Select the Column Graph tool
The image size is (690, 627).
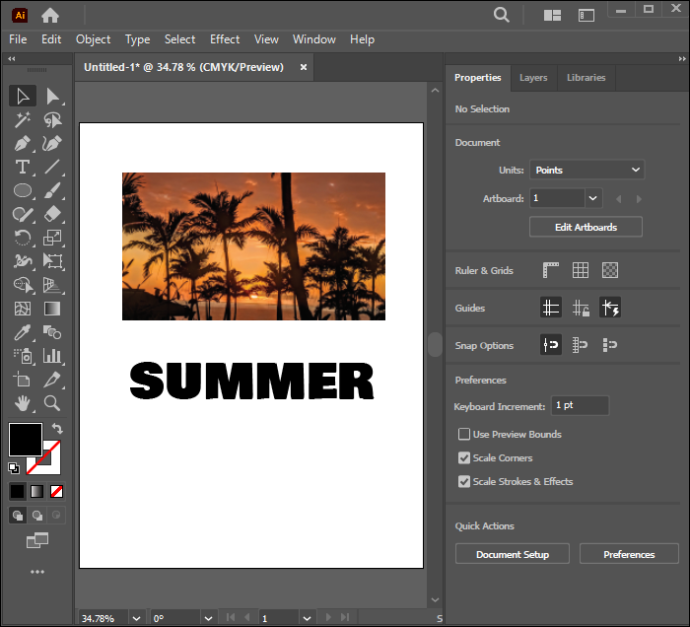[52, 356]
